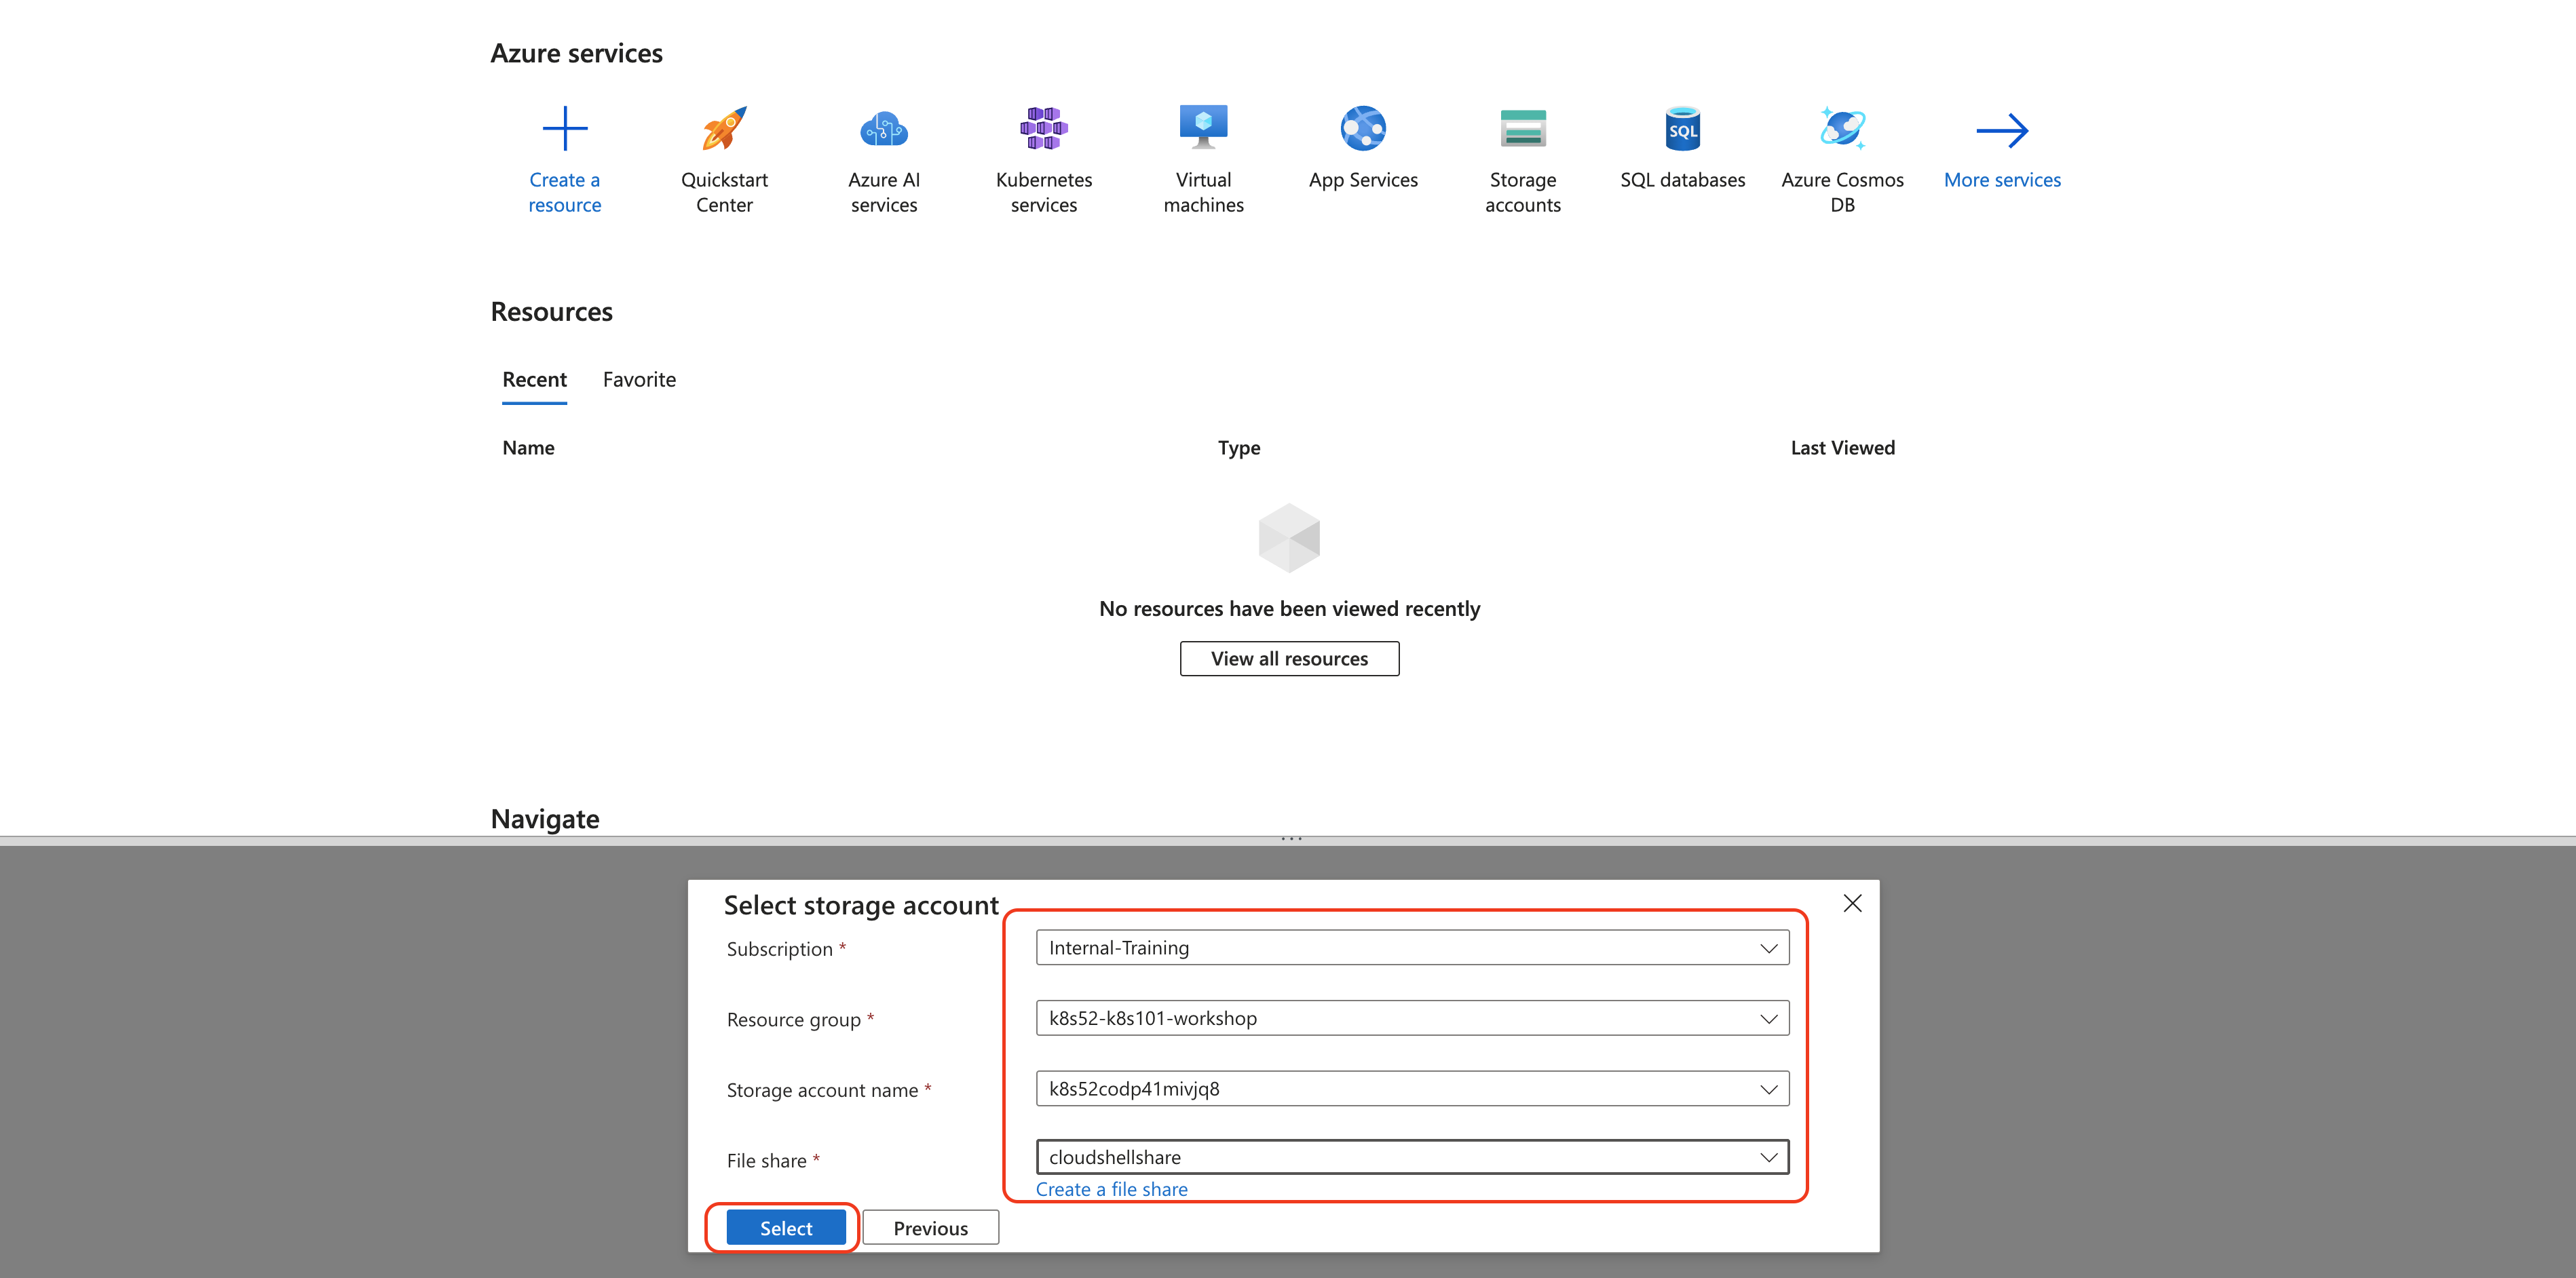The height and width of the screenshot is (1278, 2576).
Task: Click the App Services label text
Action: coord(1363,180)
